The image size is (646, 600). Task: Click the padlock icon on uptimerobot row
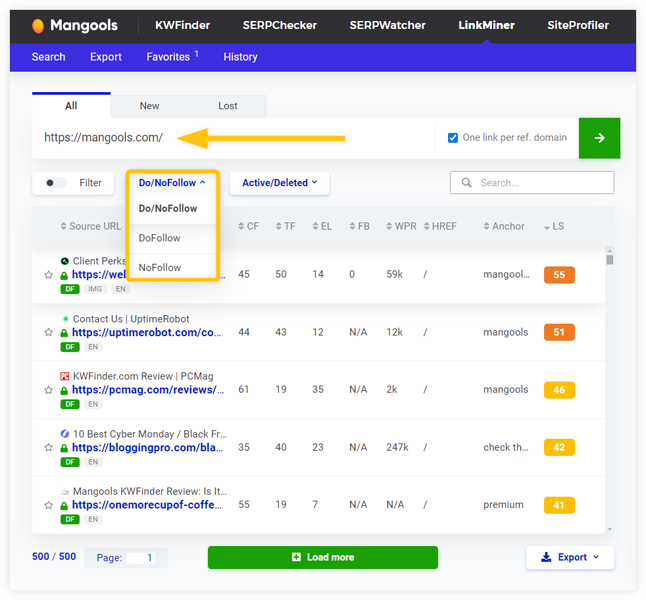coord(64,333)
